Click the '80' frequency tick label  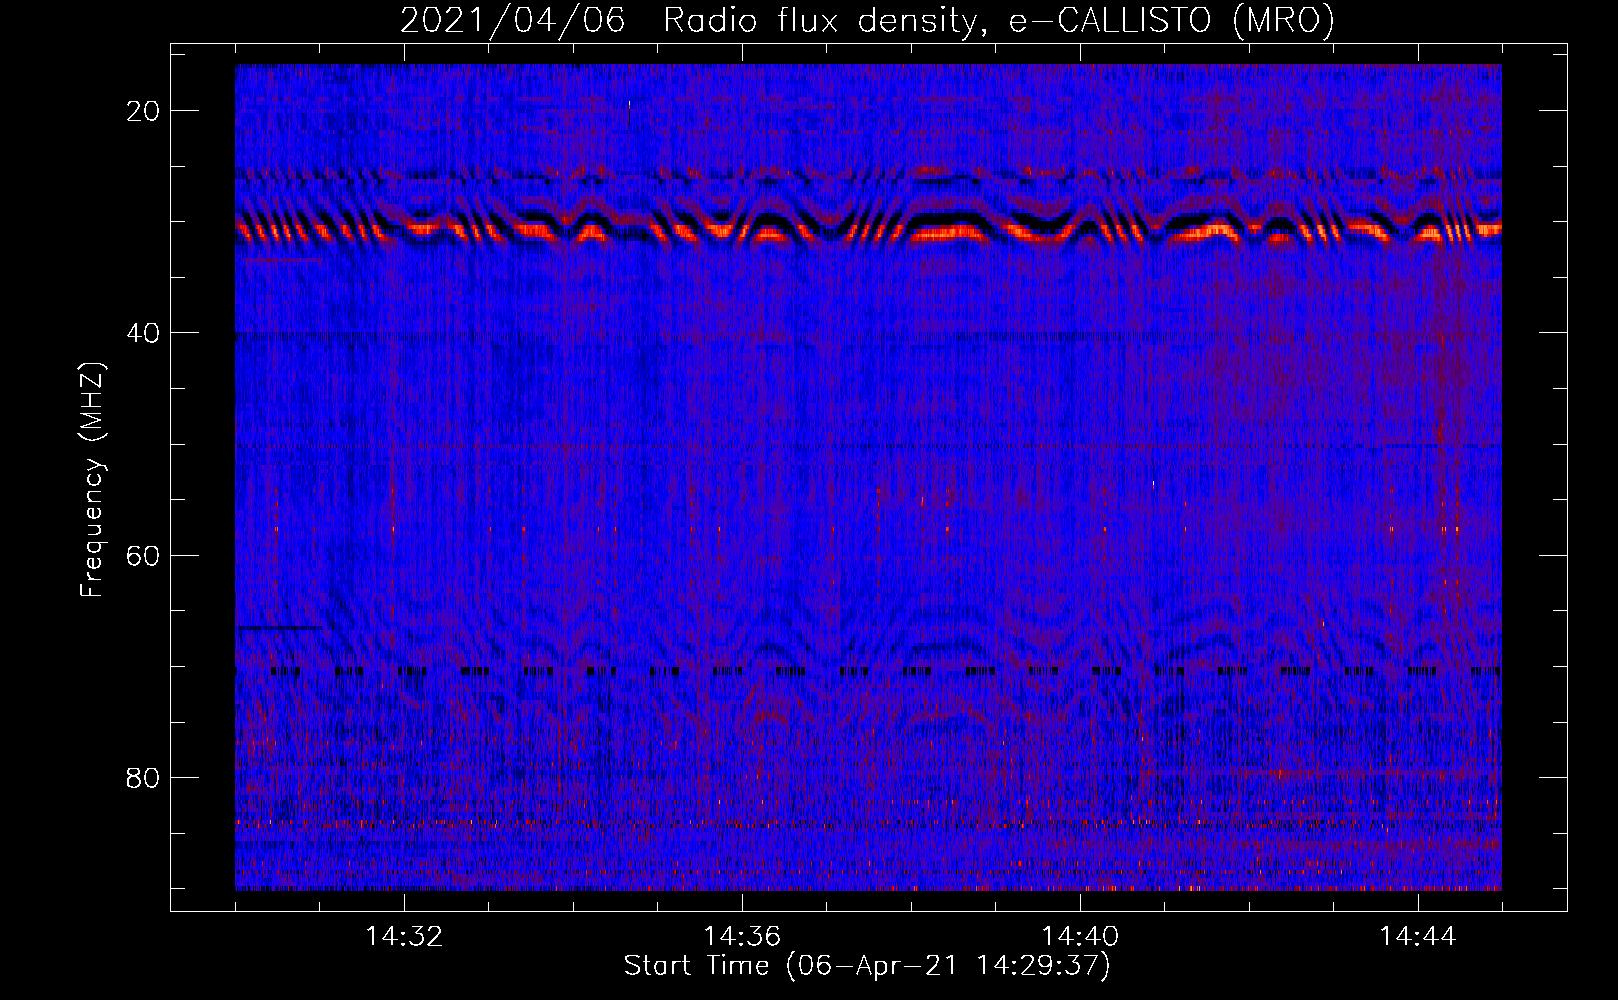click(143, 777)
